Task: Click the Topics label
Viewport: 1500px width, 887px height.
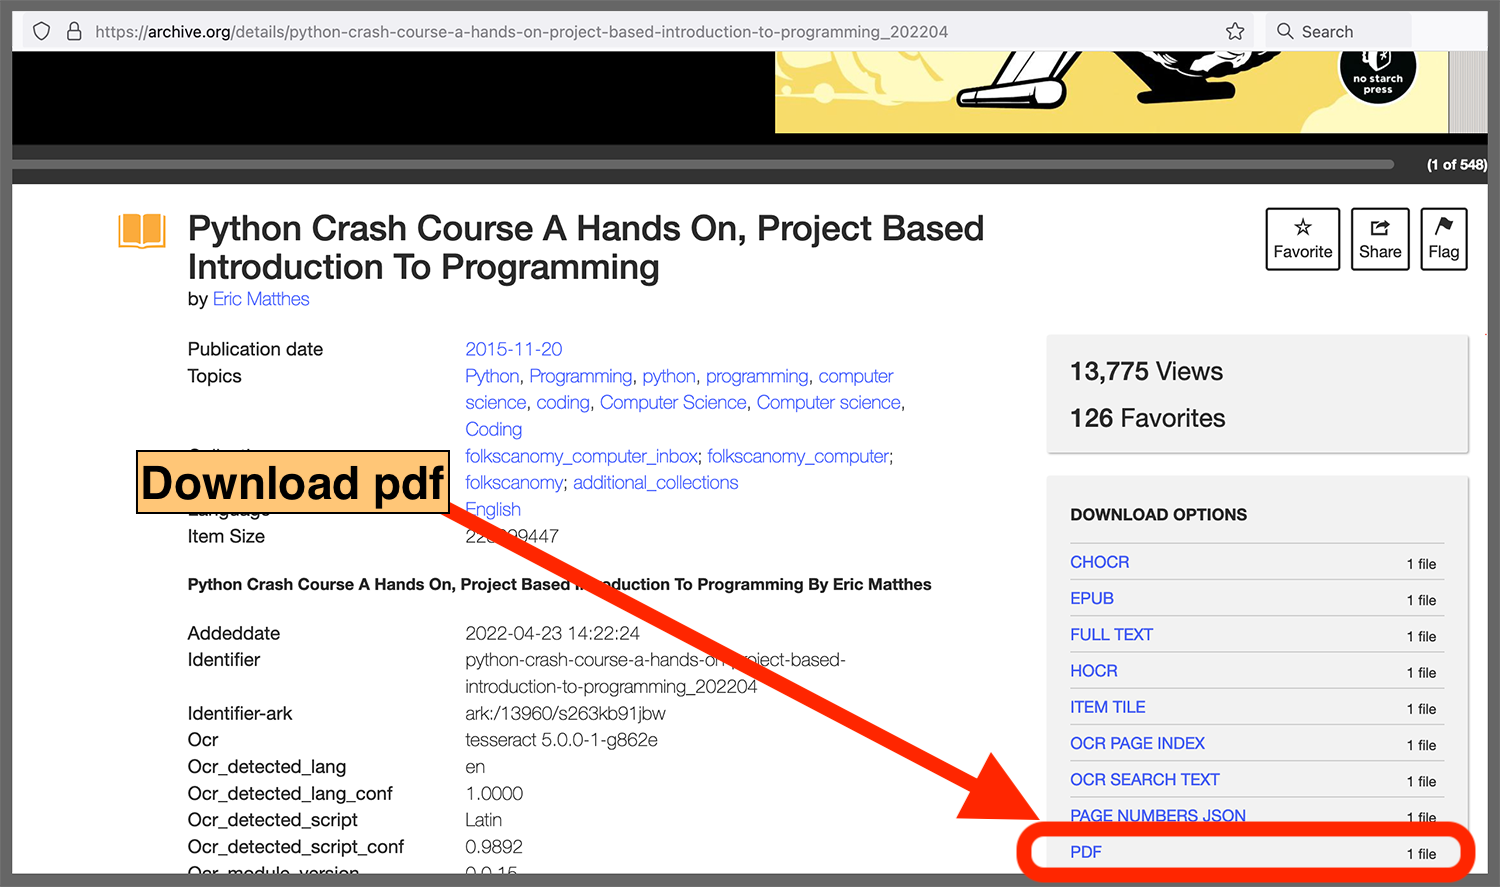Action: click(x=214, y=376)
